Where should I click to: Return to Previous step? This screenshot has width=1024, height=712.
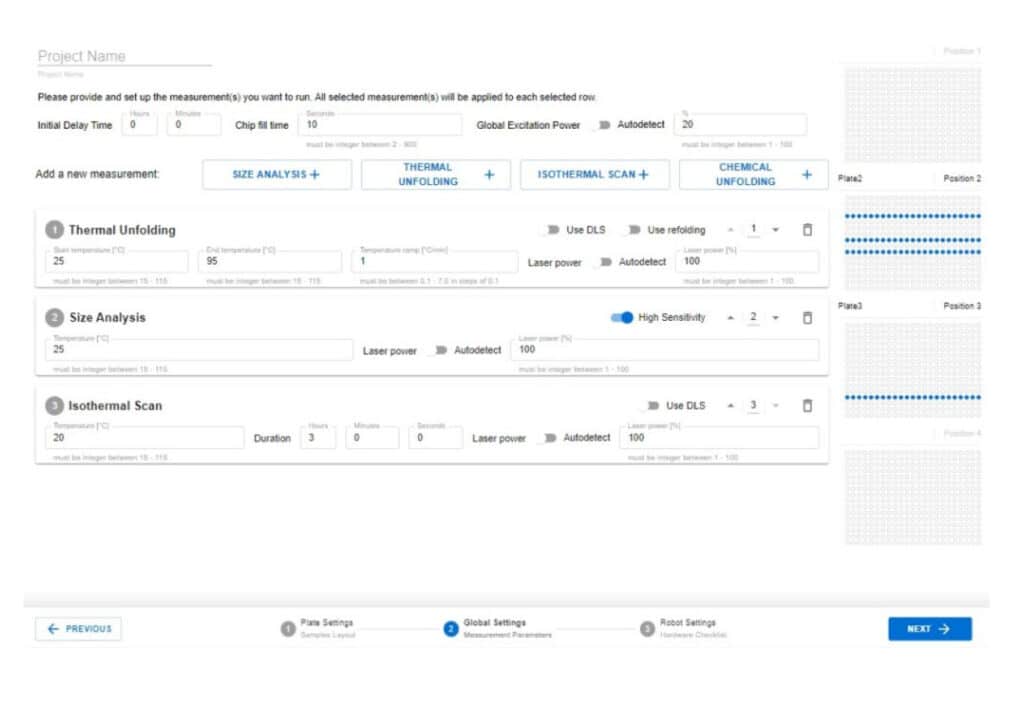pos(79,629)
